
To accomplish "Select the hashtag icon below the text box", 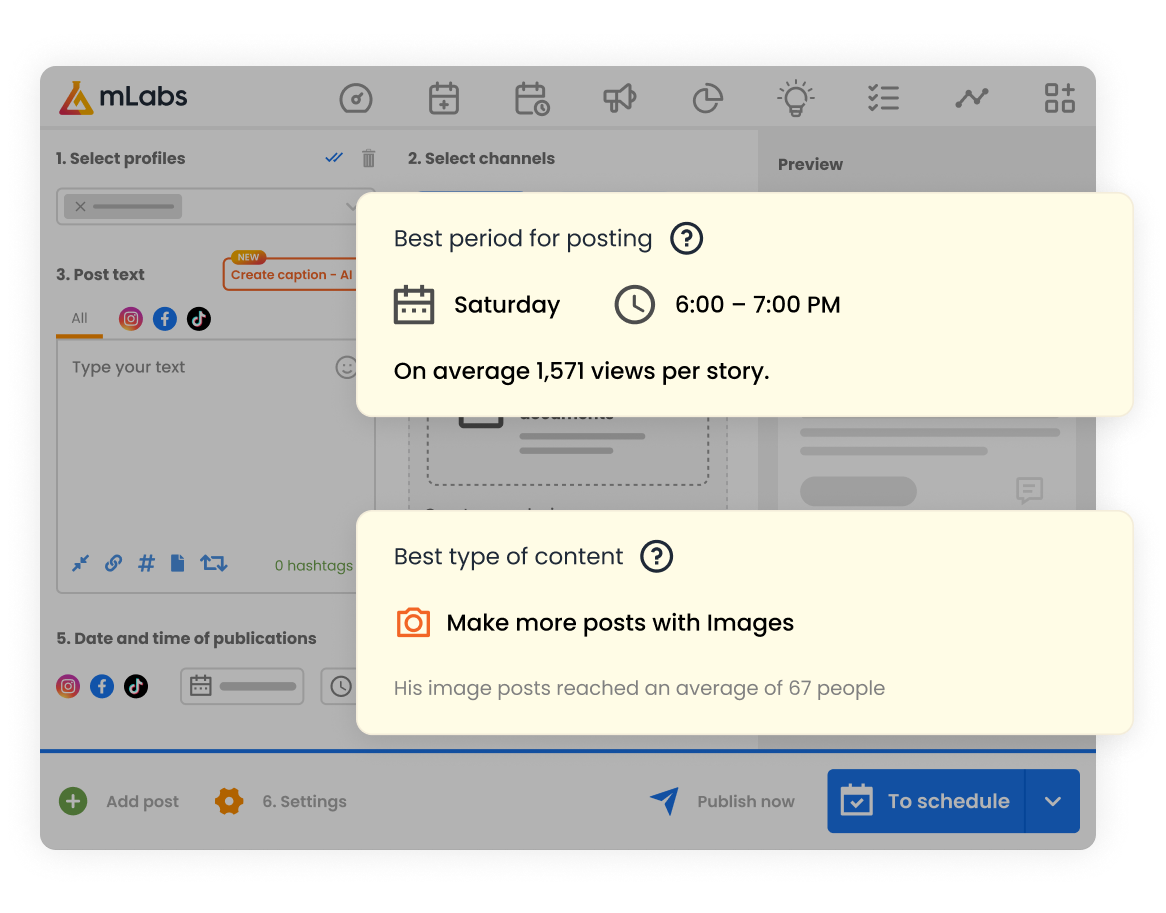I will [146, 563].
